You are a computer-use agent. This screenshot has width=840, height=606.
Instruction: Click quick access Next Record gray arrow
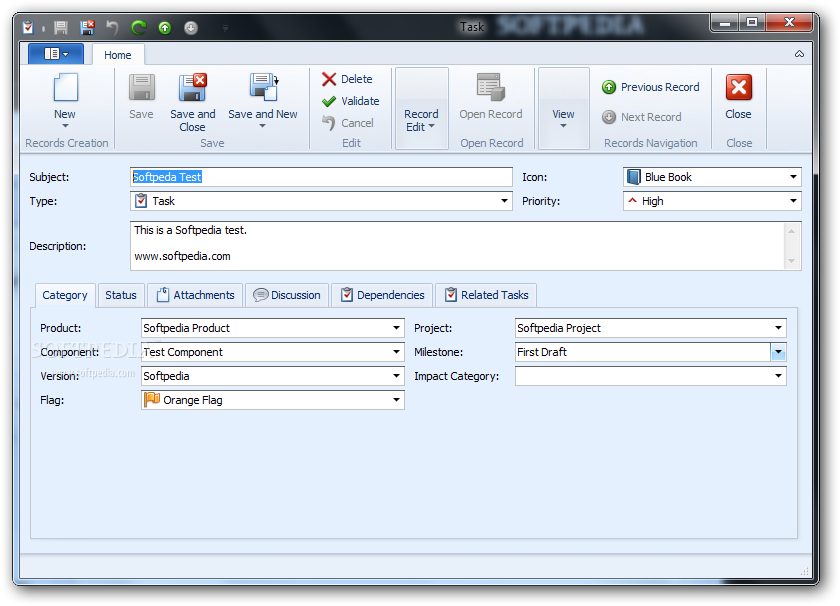click(x=191, y=27)
